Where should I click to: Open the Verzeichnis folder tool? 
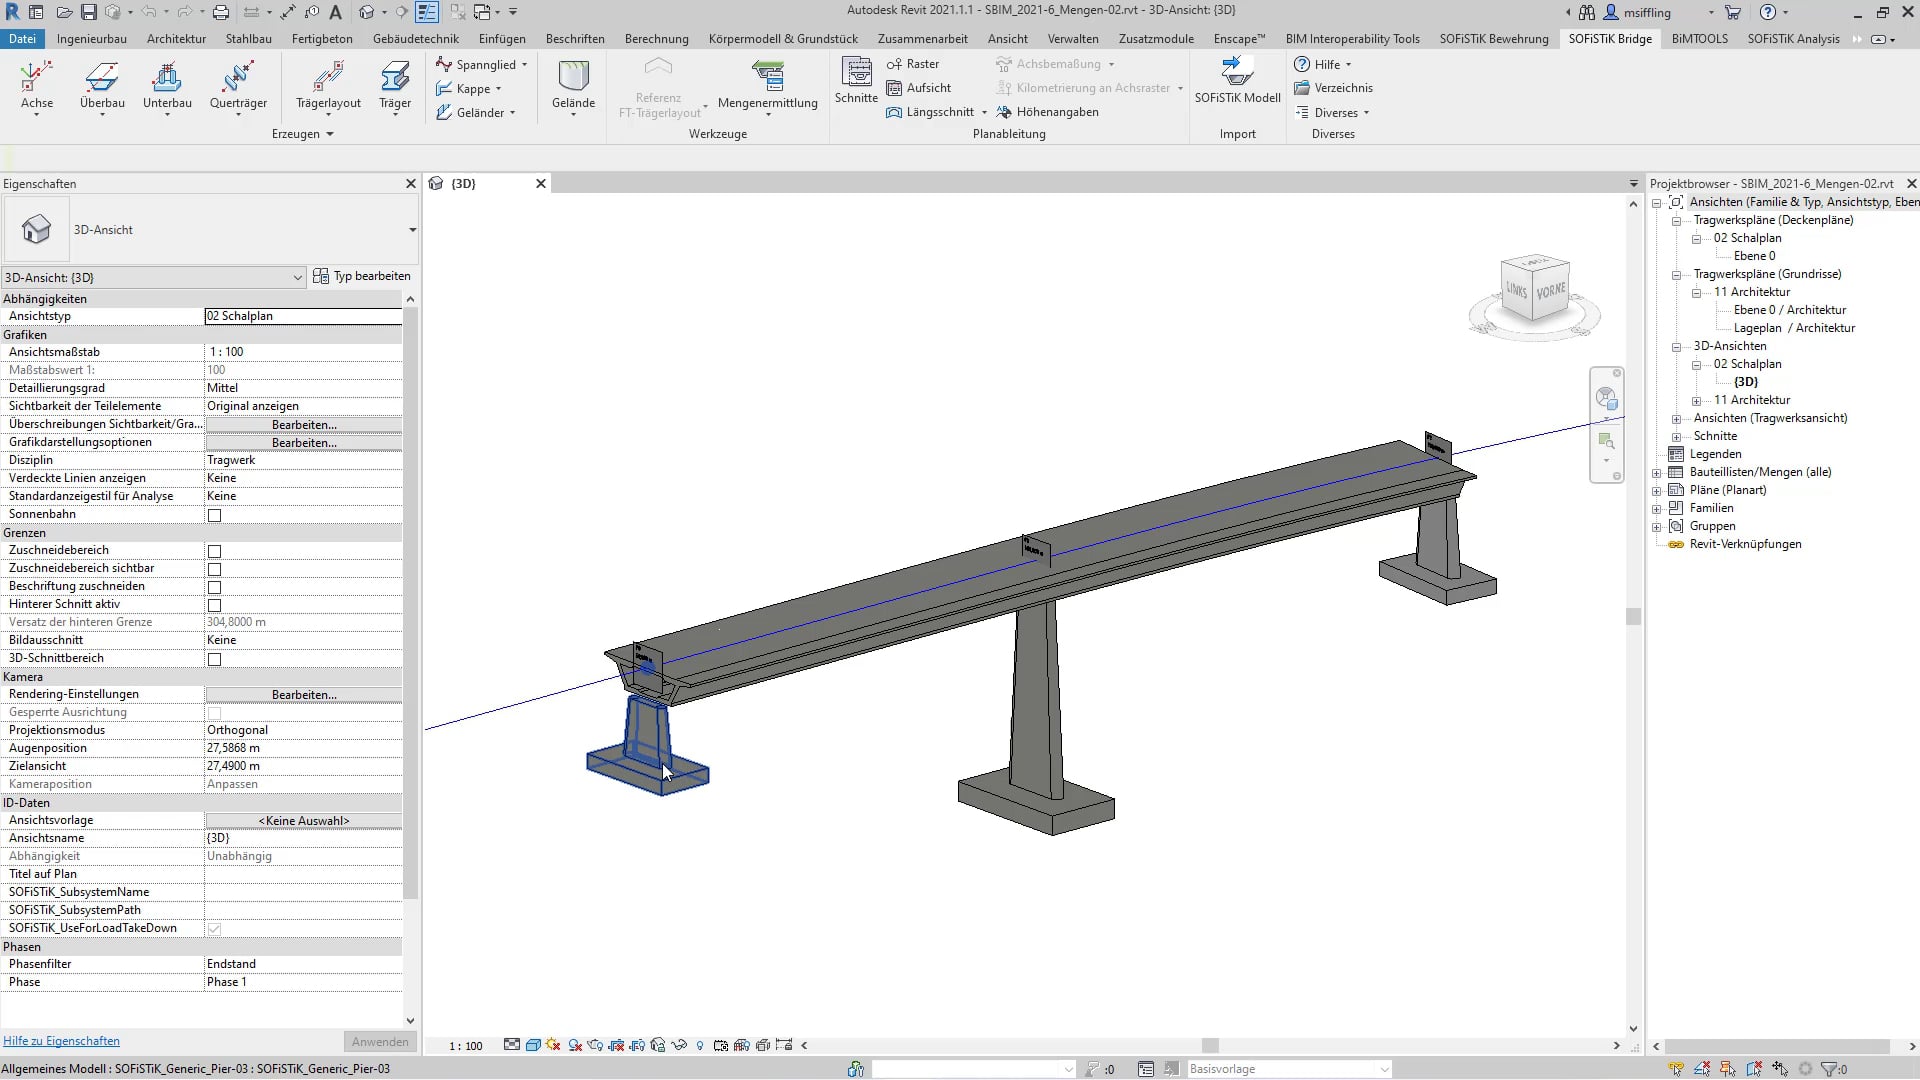coord(1334,88)
